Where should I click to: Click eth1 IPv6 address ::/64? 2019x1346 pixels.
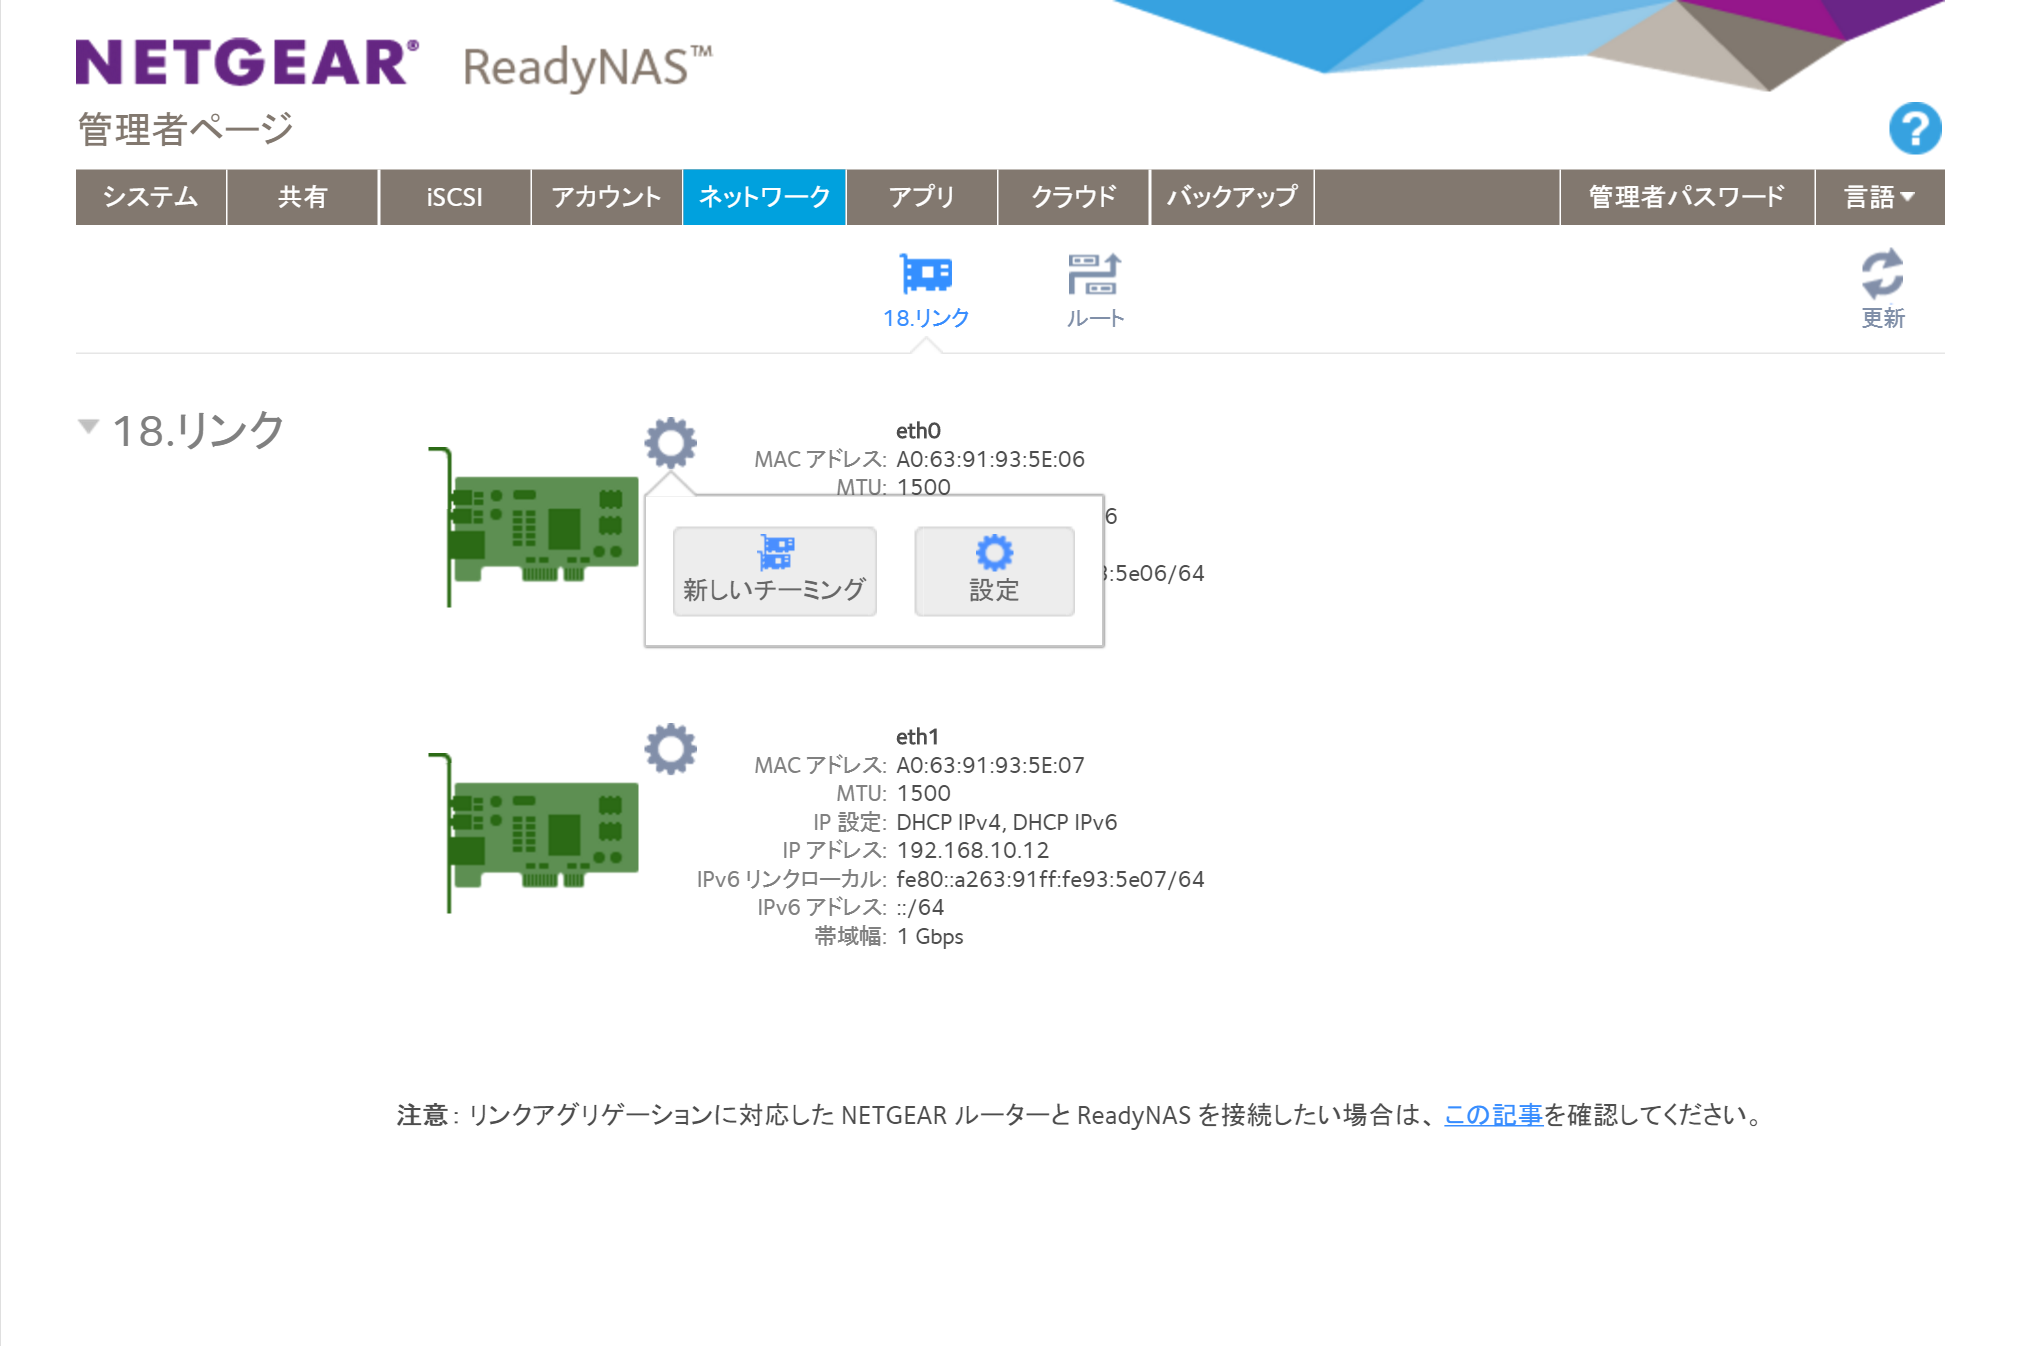pyautogui.click(x=920, y=907)
